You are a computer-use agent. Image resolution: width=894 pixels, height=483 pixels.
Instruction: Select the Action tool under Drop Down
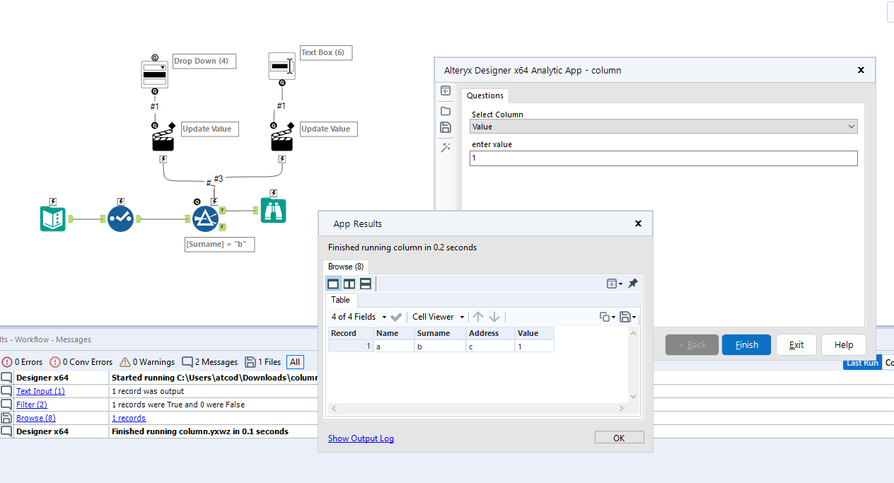coord(163,138)
